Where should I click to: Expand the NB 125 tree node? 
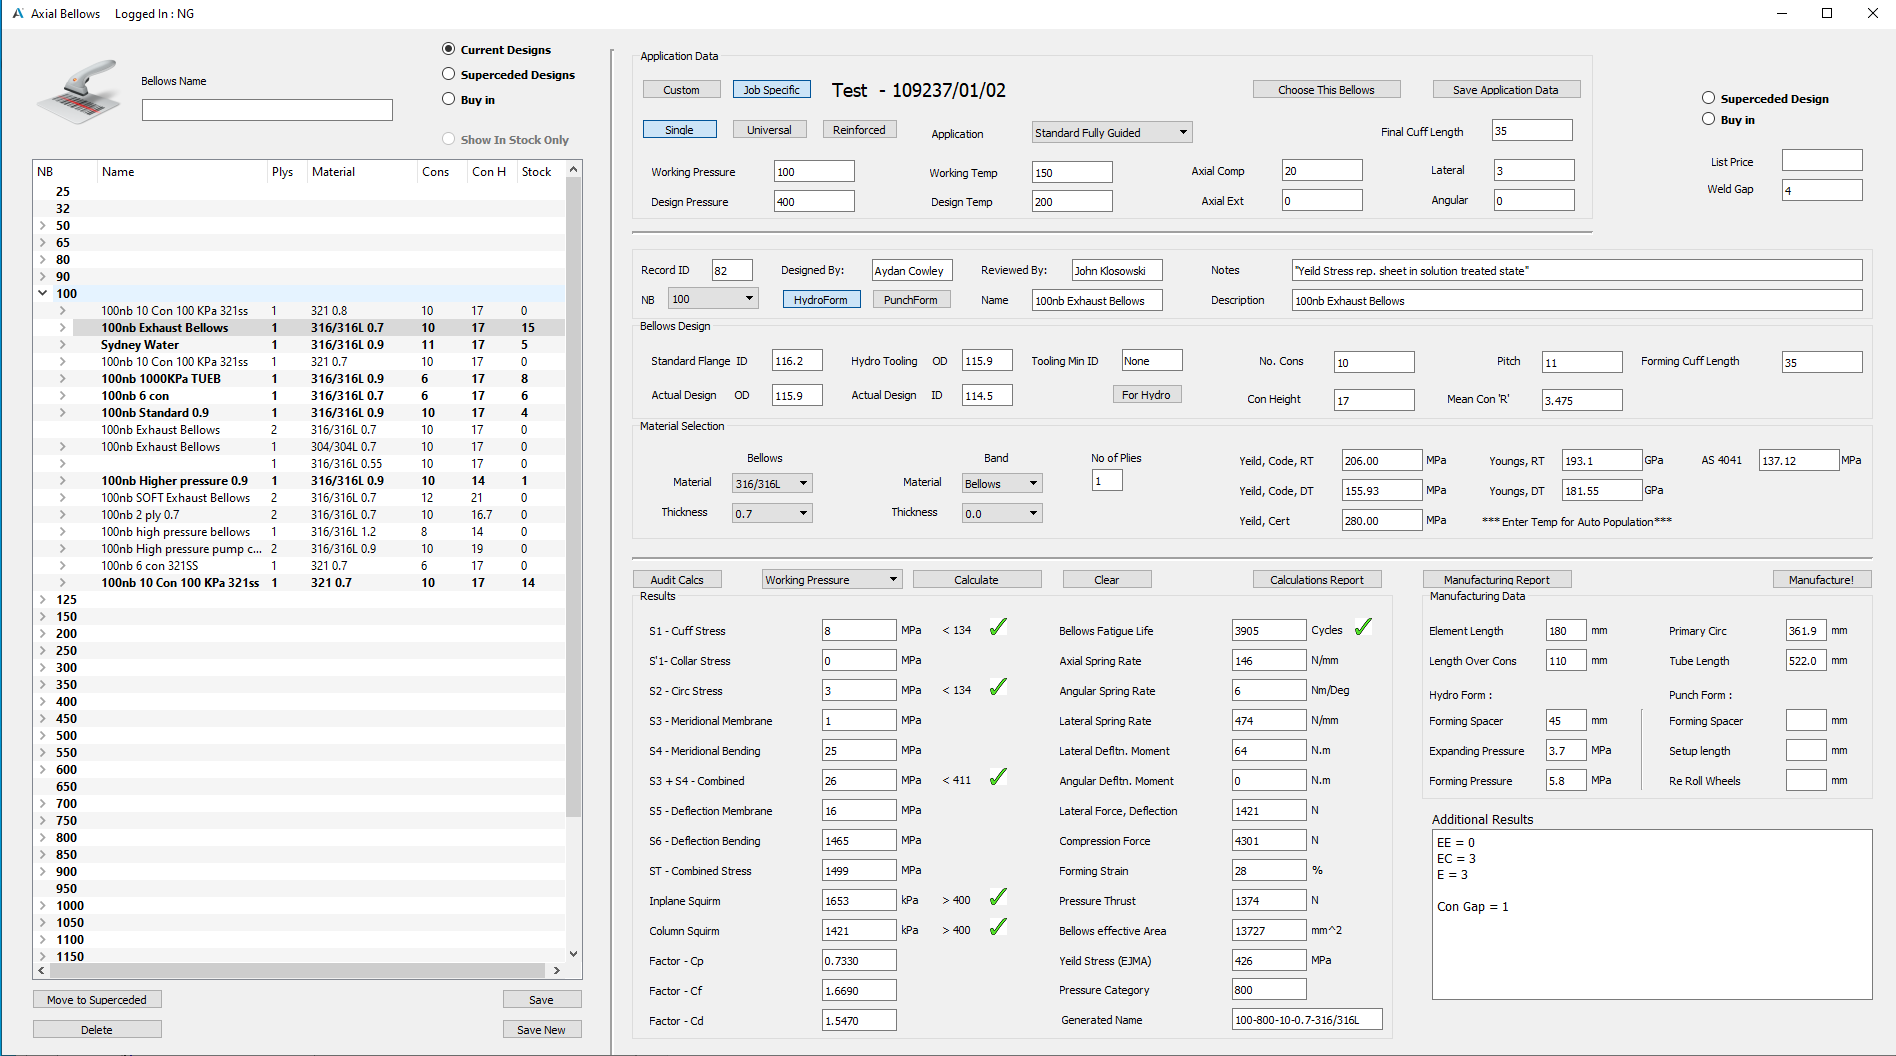(43, 599)
